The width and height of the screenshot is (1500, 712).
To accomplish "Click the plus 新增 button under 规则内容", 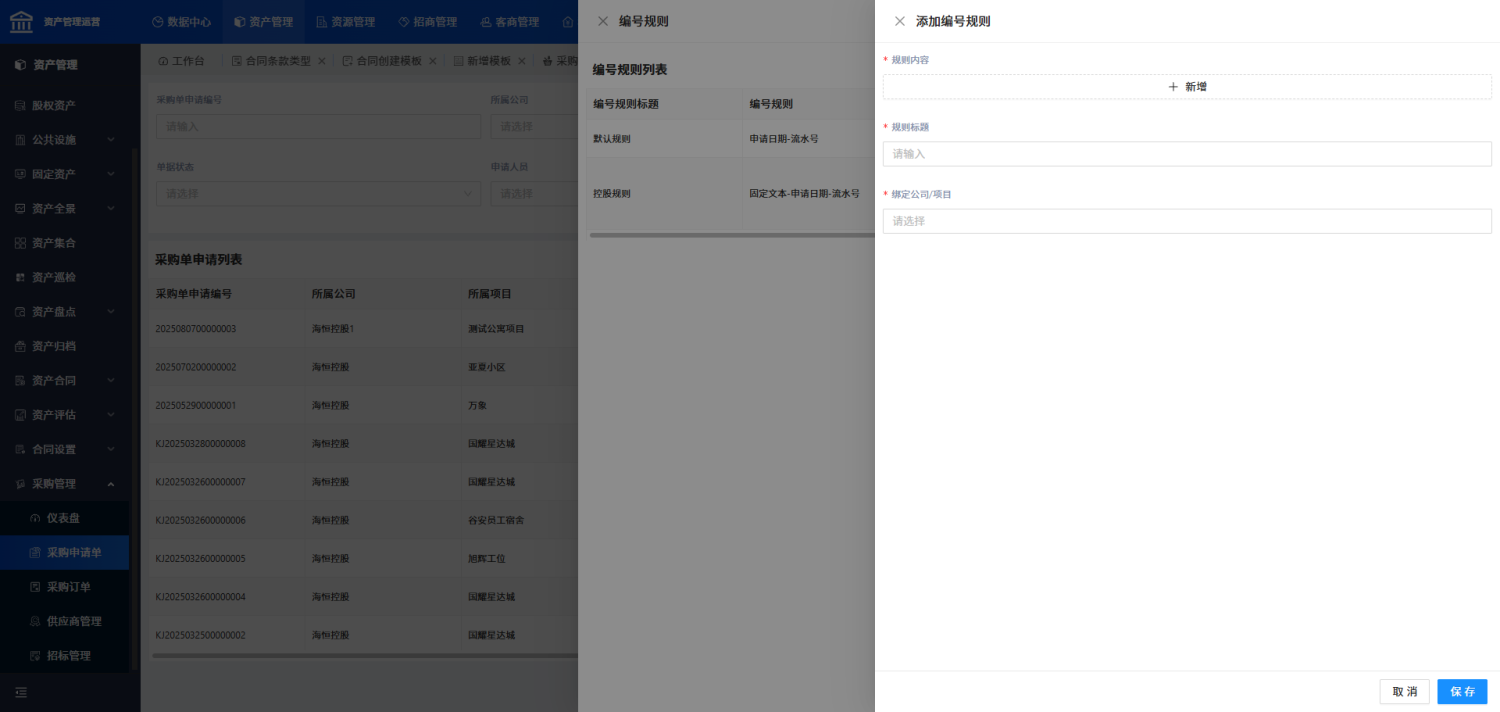I will [1187, 87].
